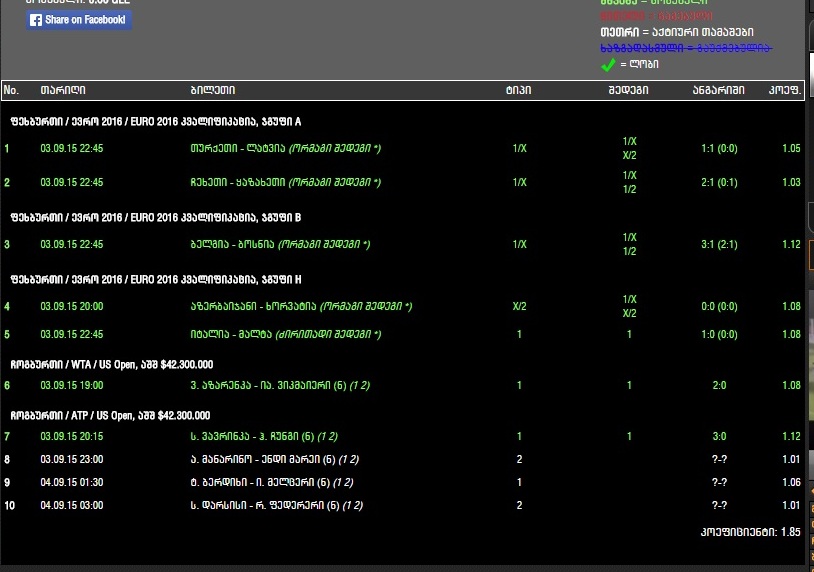Select the EURO 2016 group B header row

pyautogui.click(x=155, y=217)
